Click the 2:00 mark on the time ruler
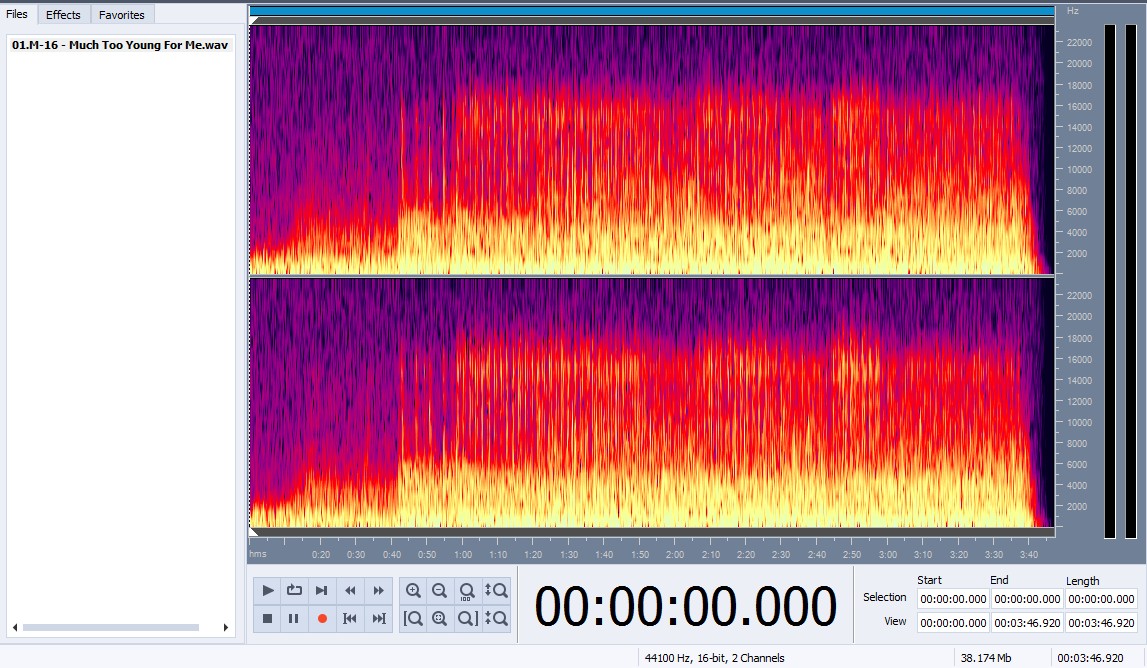This screenshot has height=668, width=1147. coord(674,555)
